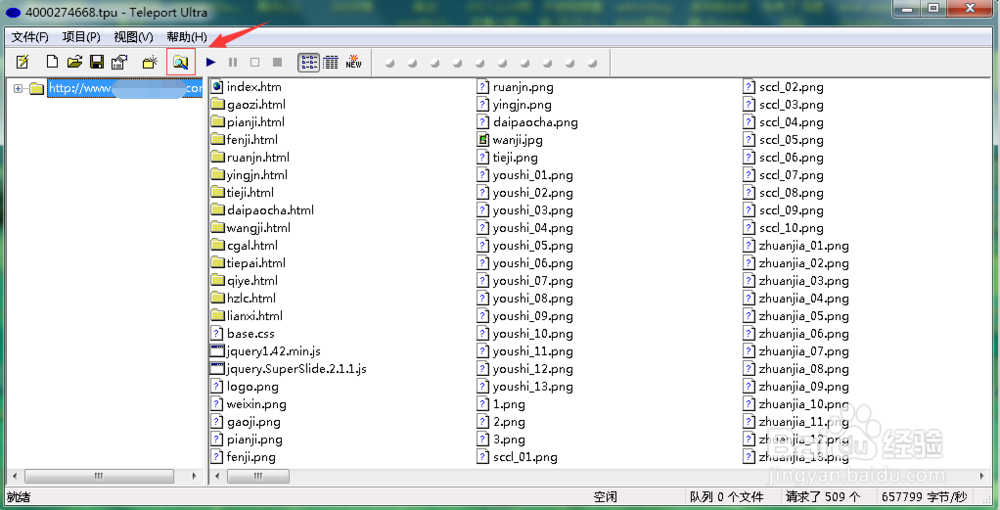Select jquery1.42.min.js script file
Viewport: 1000px width, 510px height.
266,351
